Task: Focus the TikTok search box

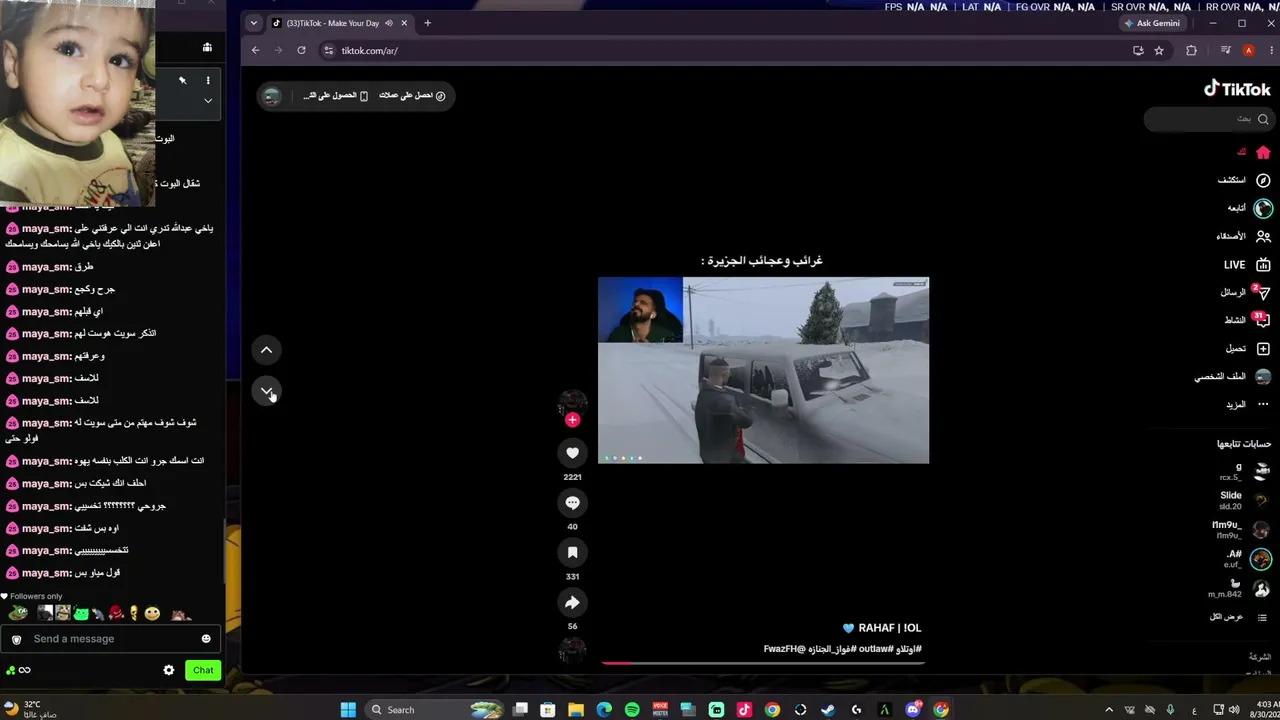Action: [1208, 119]
